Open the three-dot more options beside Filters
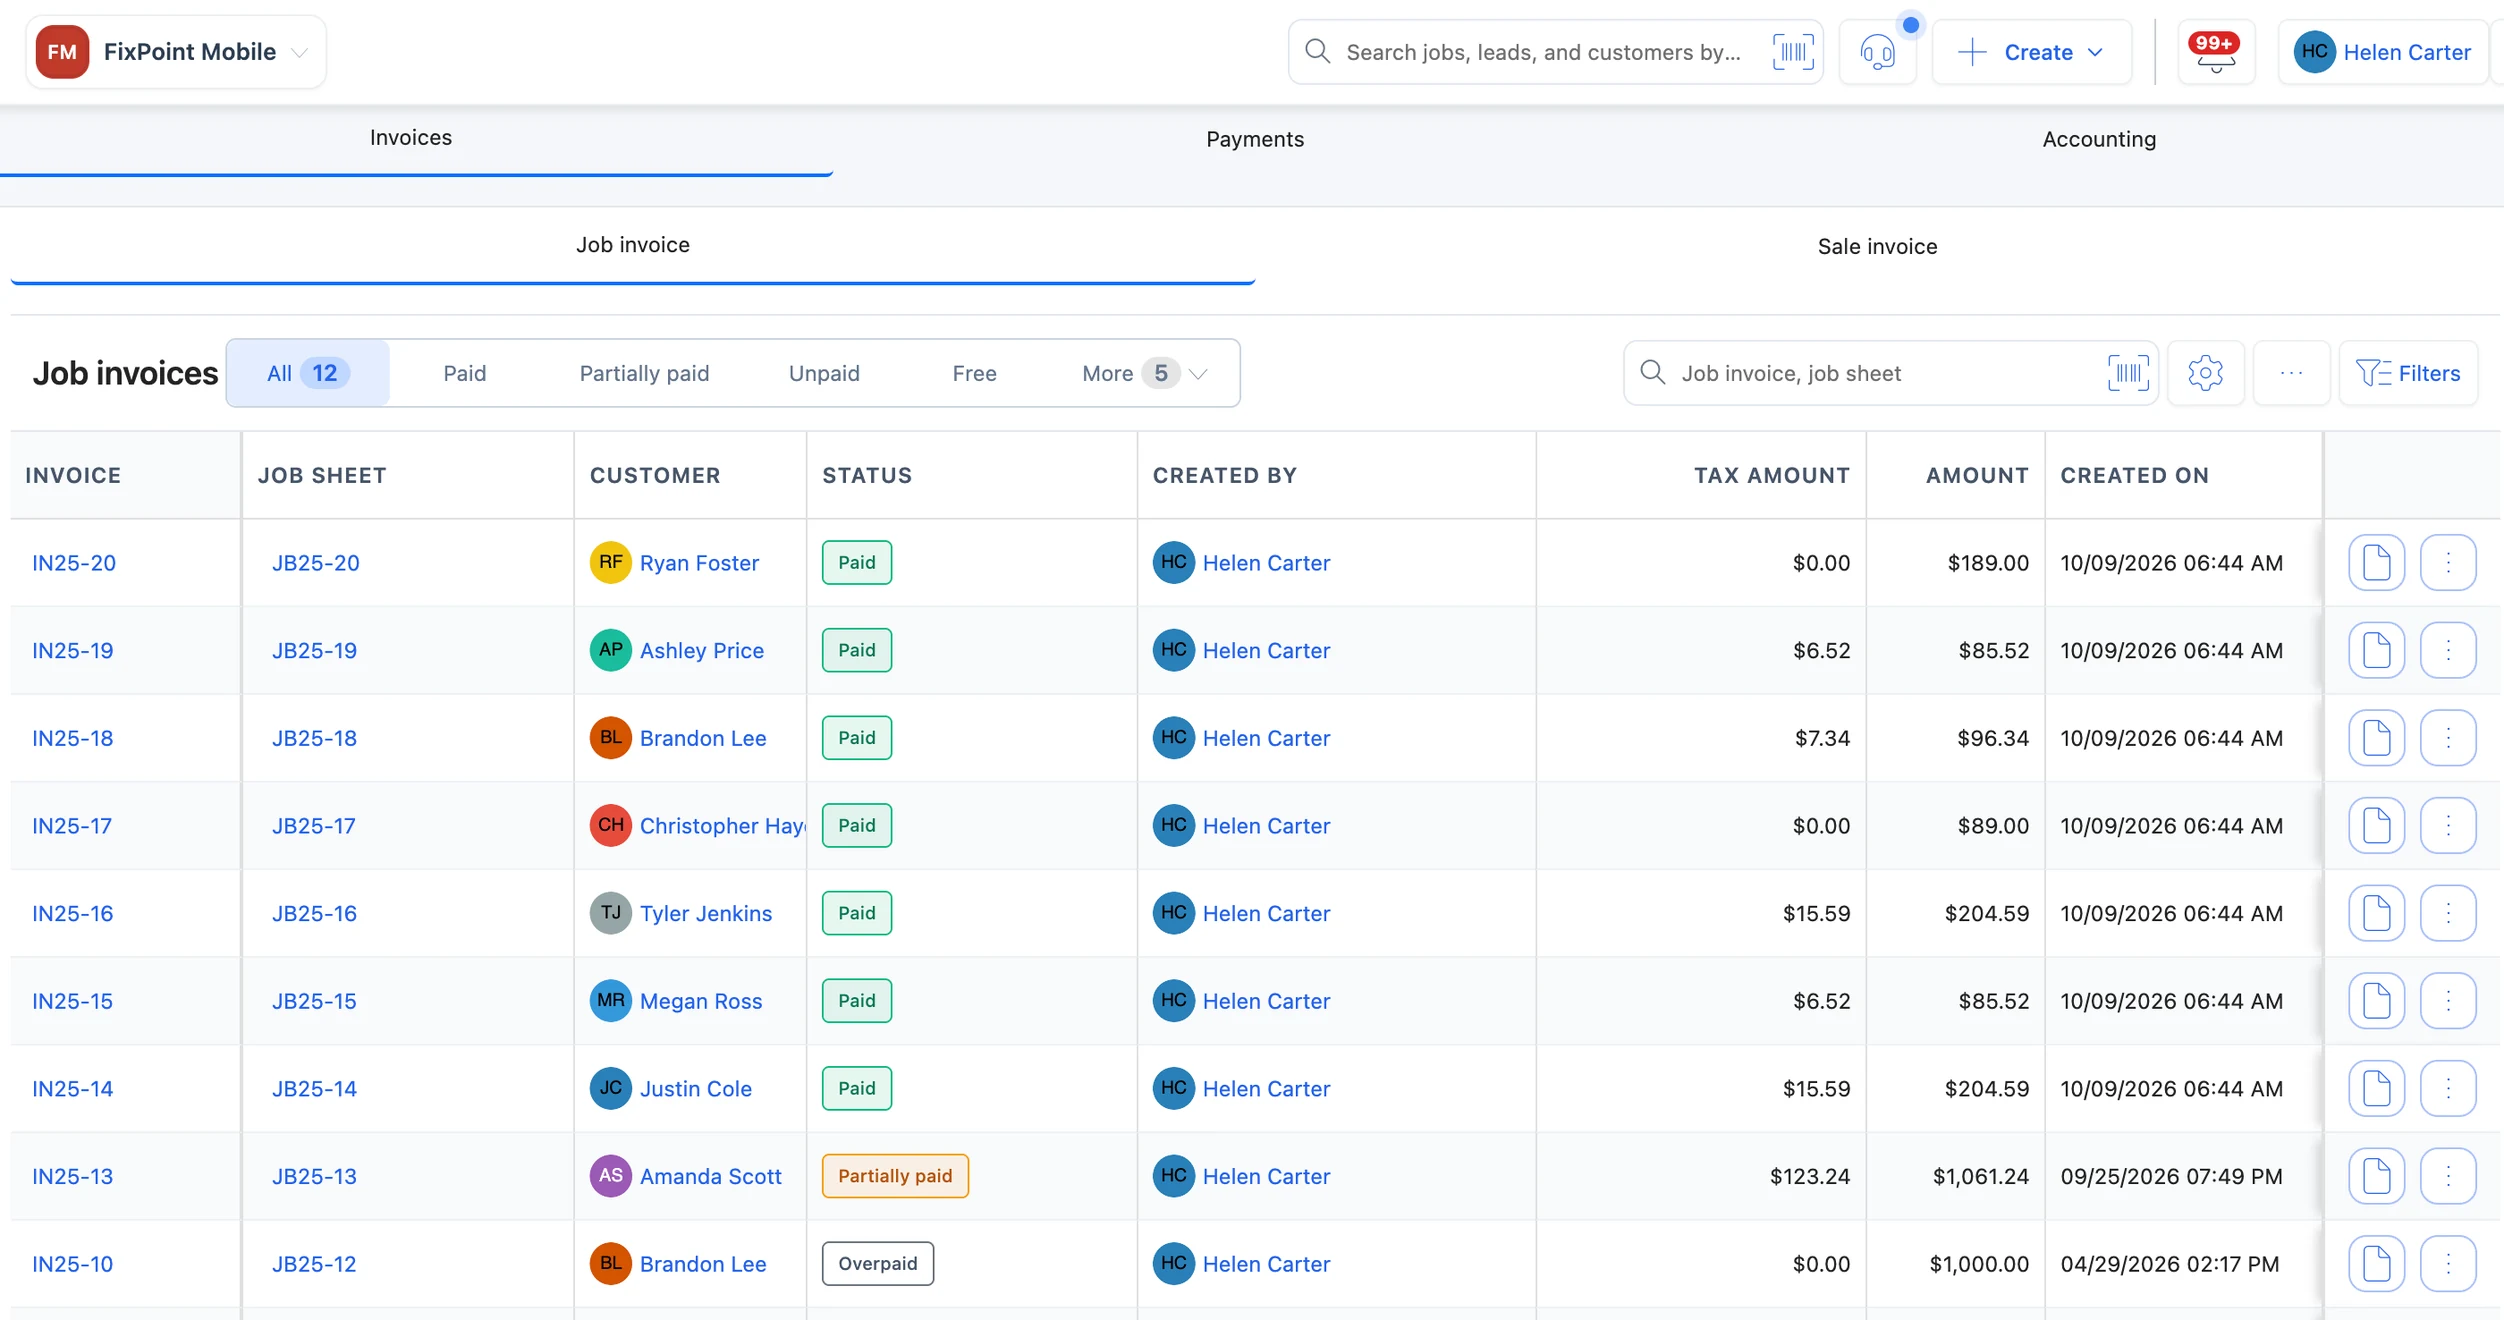This screenshot has width=2504, height=1320. 2291,373
